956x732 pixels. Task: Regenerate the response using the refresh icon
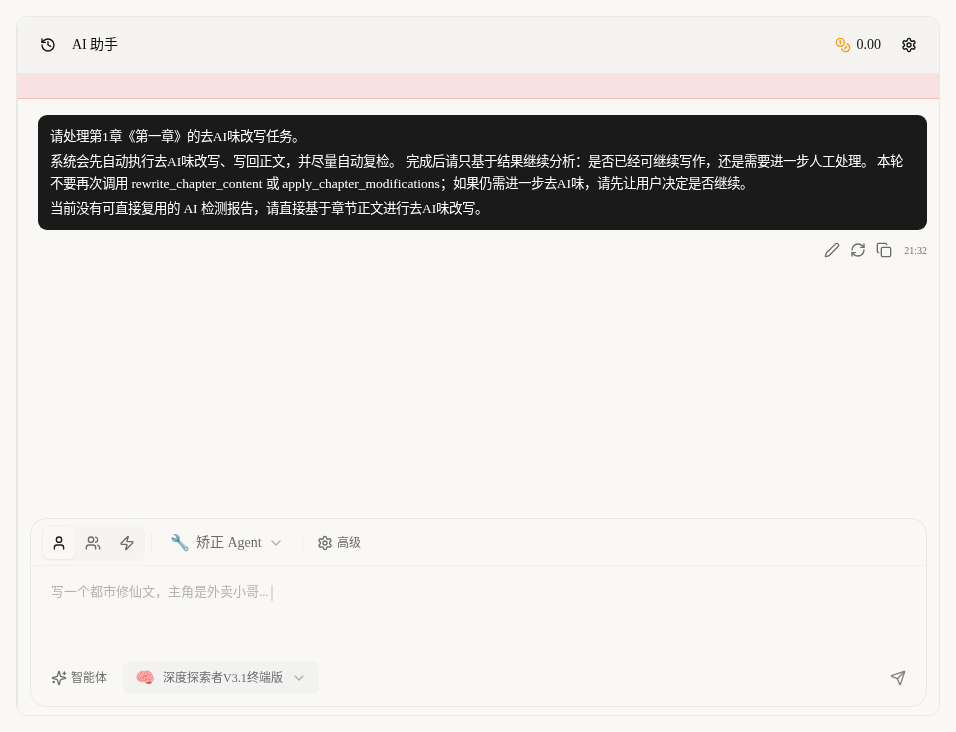pos(858,250)
